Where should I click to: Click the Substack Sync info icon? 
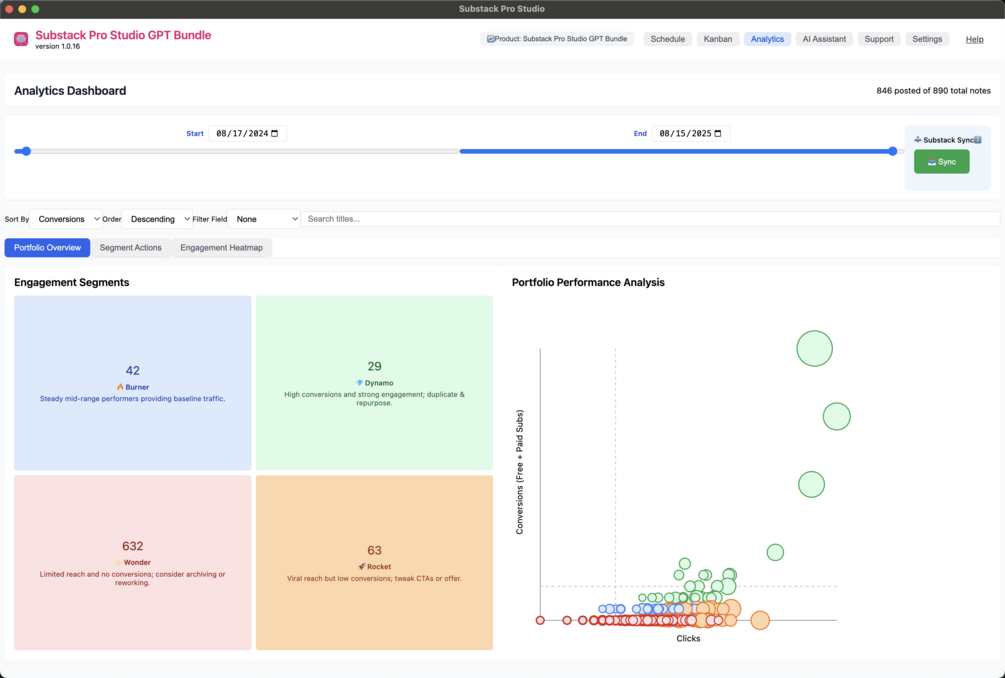(978, 140)
